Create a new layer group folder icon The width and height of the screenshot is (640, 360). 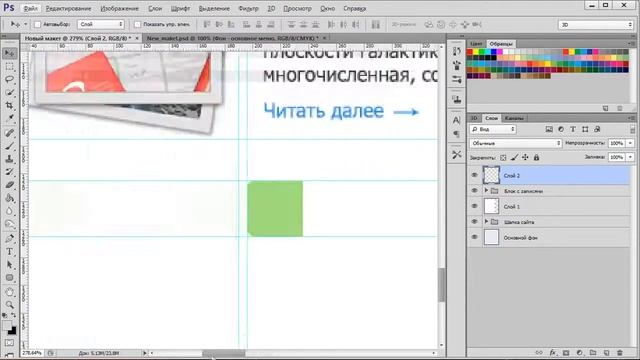click(593, 353)
